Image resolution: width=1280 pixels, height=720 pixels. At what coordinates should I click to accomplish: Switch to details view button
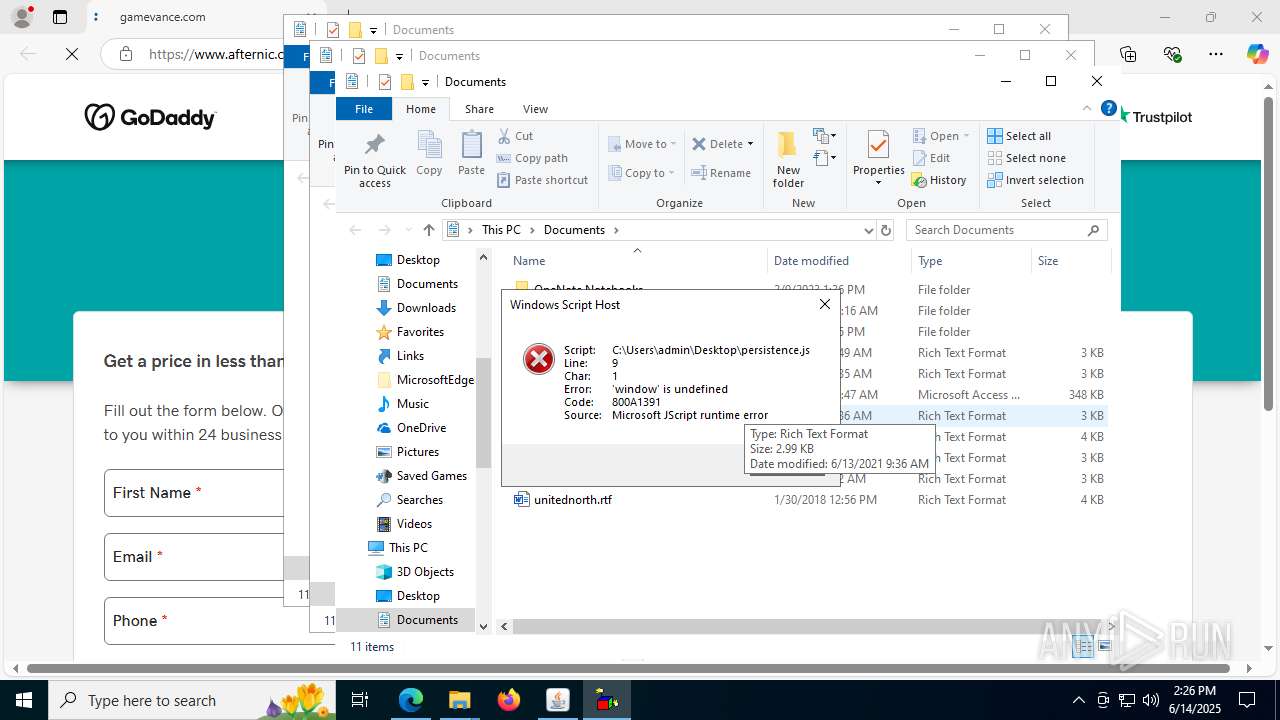tap(1084, 647)
